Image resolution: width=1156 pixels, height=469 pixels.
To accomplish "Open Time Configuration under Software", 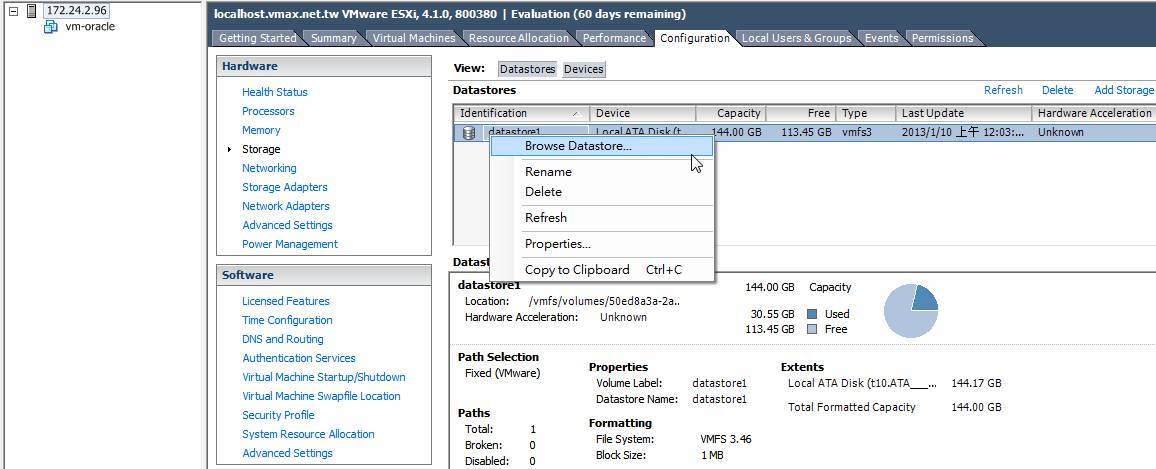I will (x=288, y=320).
